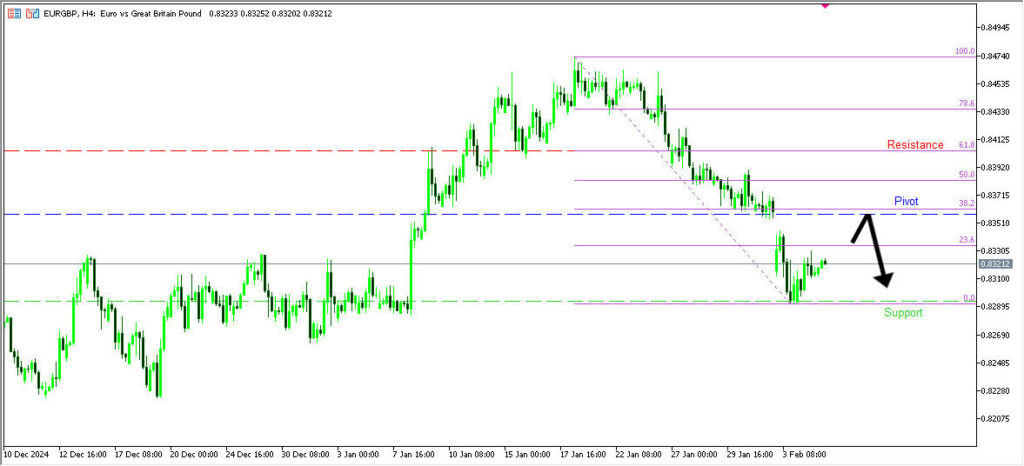This screenshot has width=1024, height=466.
Task: Select the red Resistance text label
Action: pyautogui.click(x=914, y=145)
